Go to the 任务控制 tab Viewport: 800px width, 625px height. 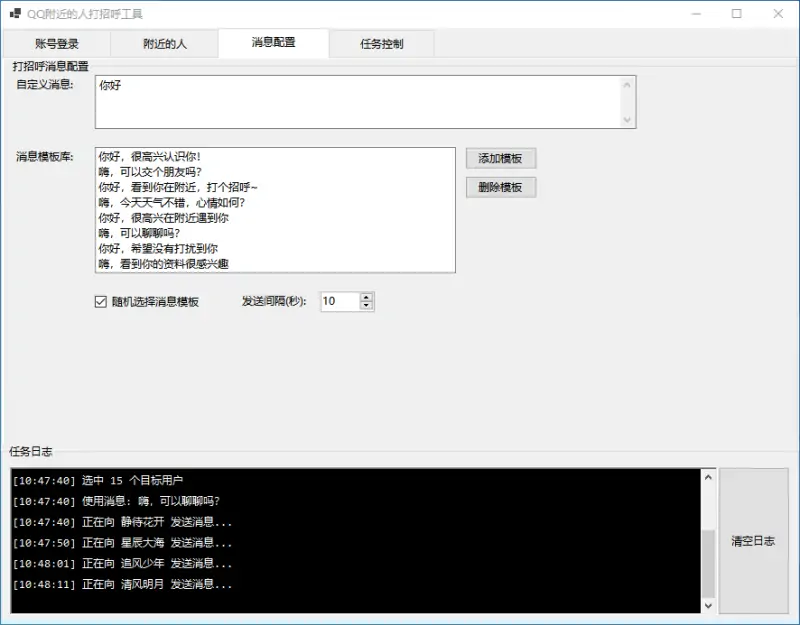382,44
